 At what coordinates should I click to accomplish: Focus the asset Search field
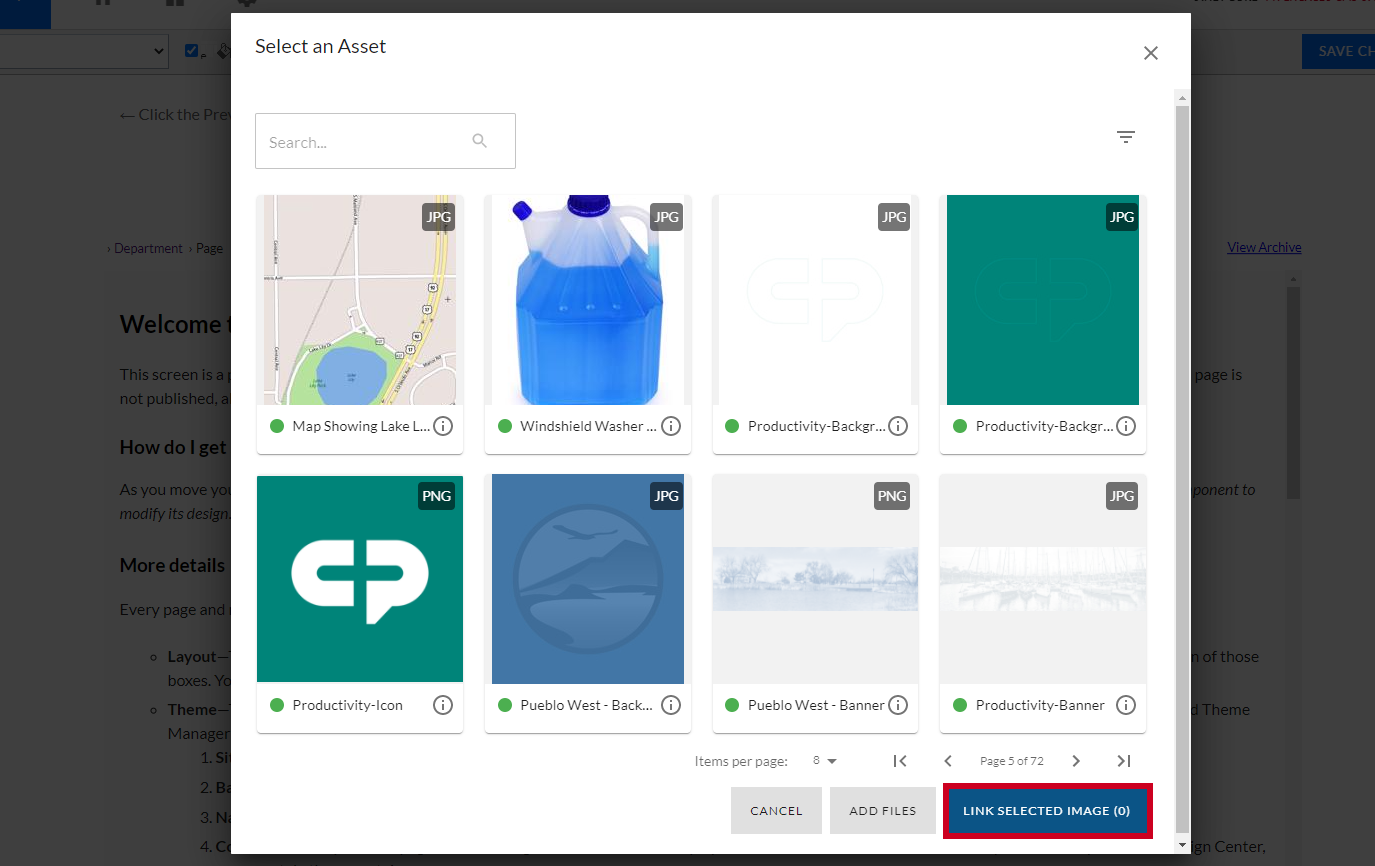[385, 141]
